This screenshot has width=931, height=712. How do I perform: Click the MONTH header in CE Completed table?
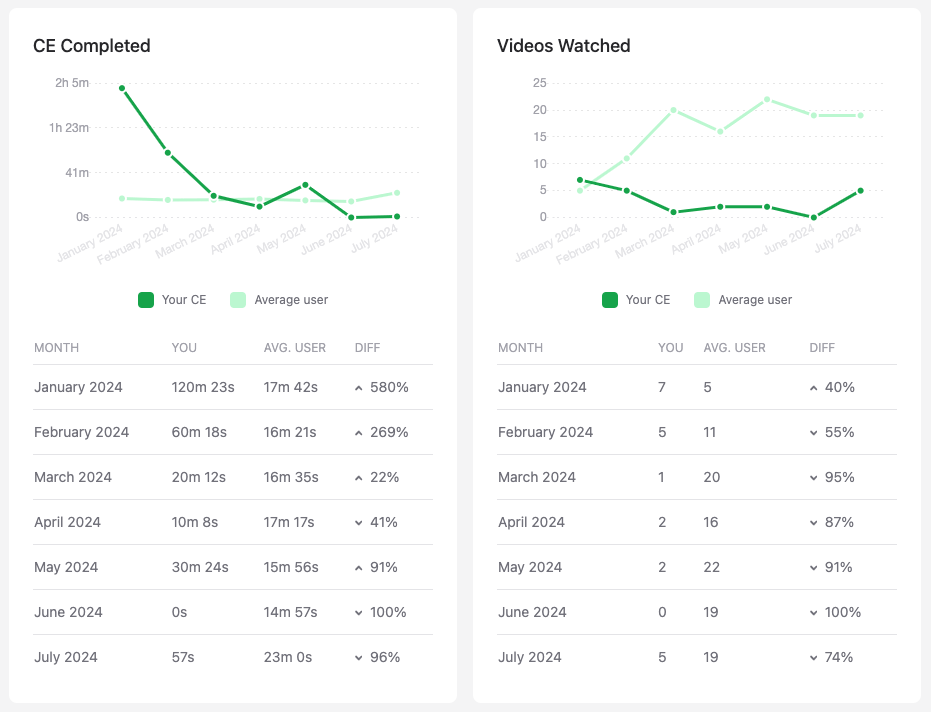coord(56,348)
